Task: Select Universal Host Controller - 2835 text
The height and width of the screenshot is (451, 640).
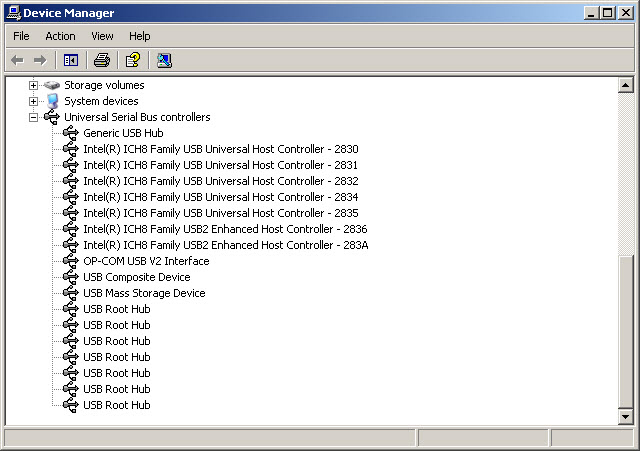Action: tap(221, 213)
